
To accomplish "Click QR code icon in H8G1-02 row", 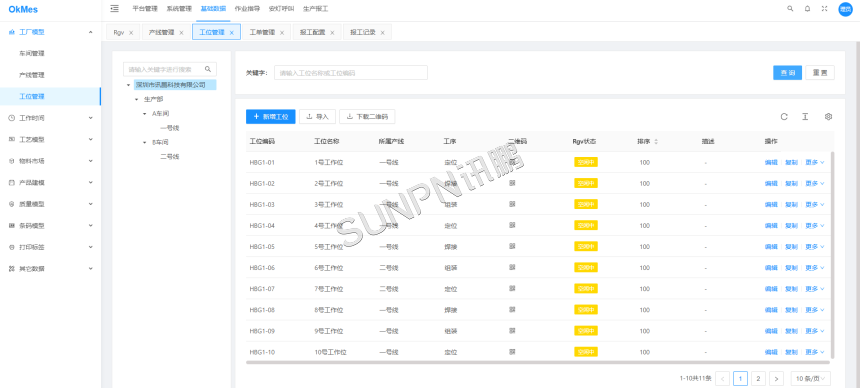I will coord(512,183).
